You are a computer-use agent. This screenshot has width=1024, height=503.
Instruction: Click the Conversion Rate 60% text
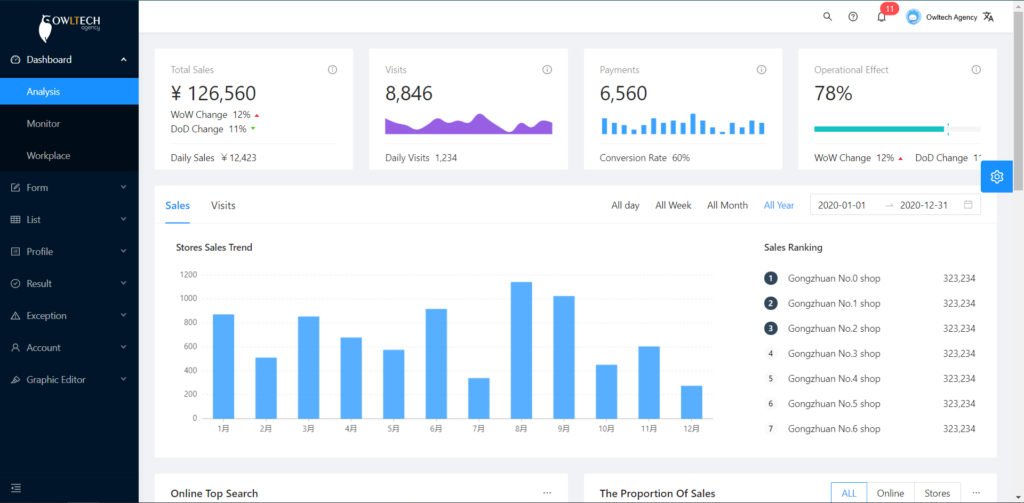click(x=645, y=157)
